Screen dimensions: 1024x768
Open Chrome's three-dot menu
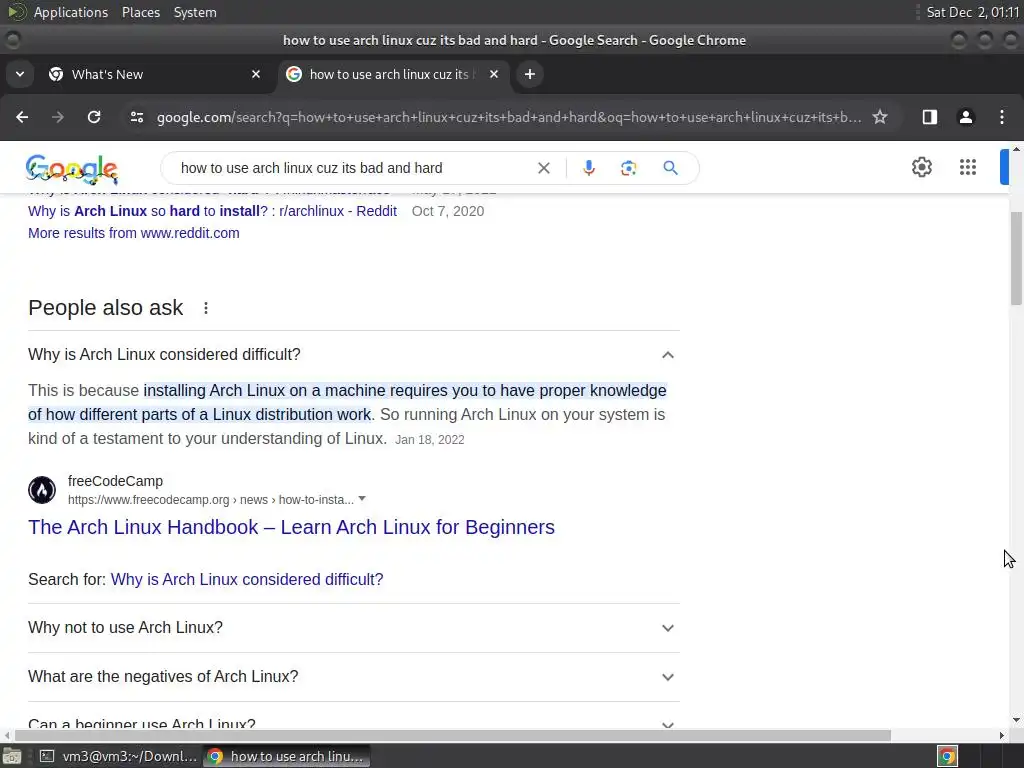[1002, 117]
